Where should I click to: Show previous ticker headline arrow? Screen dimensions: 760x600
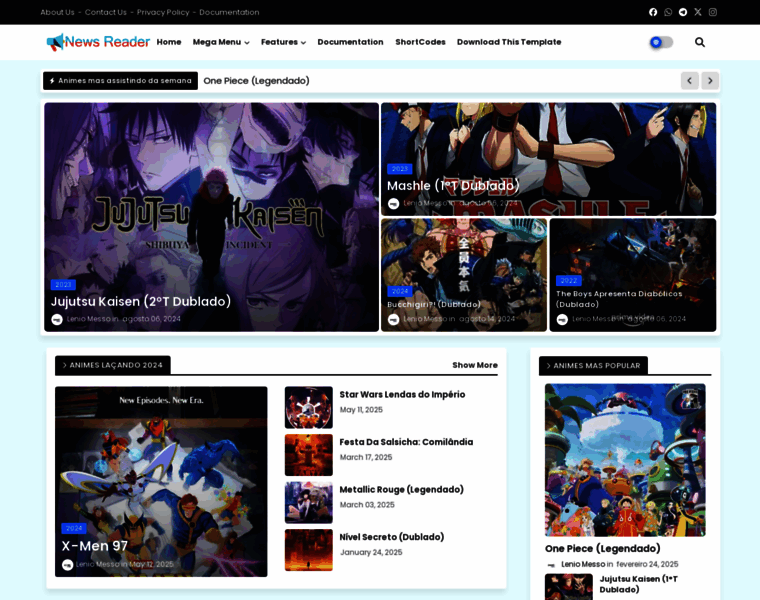pos(690,81)
